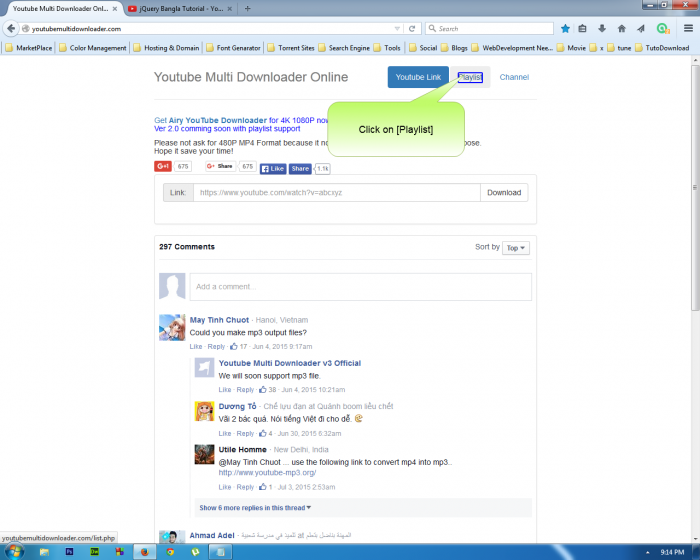Open the Sort by Top dropdown
700x560 pixels.
[x=516, y=248]
